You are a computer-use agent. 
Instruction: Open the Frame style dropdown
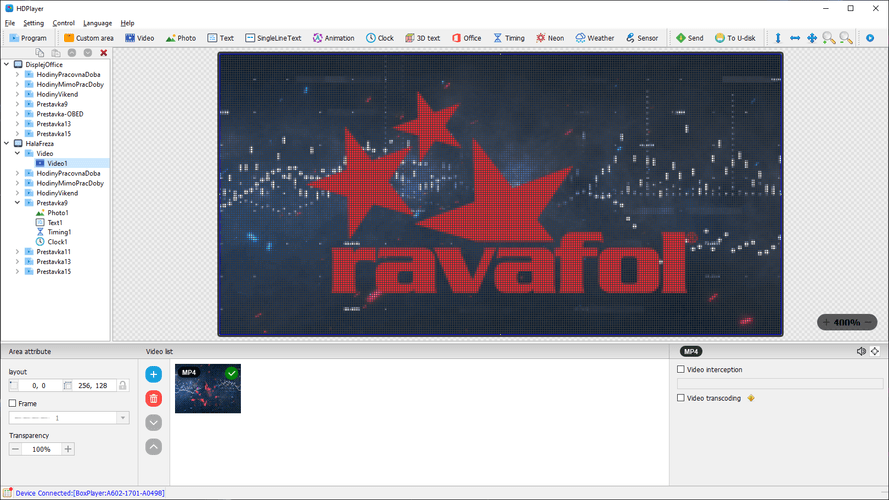122,418
